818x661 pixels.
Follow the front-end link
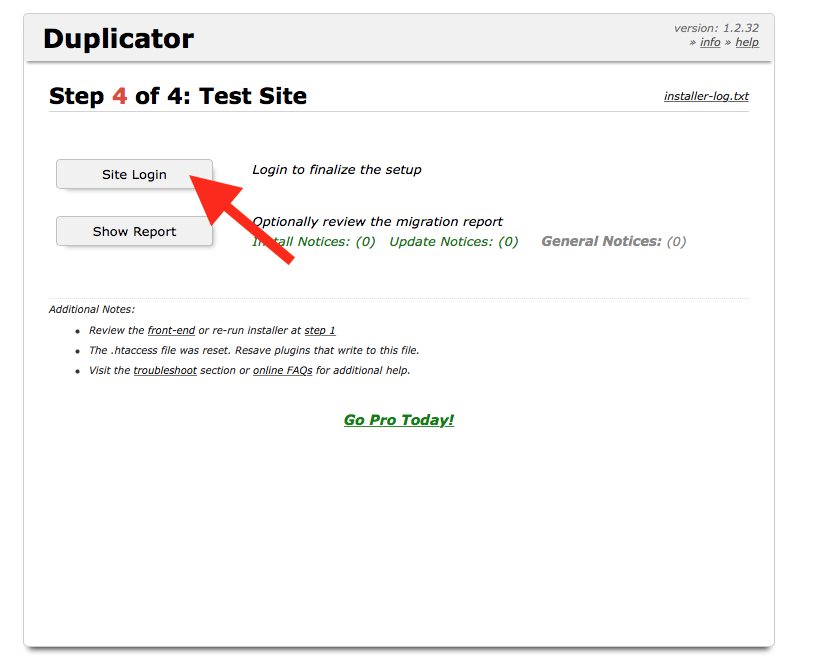tap(171, 330)
